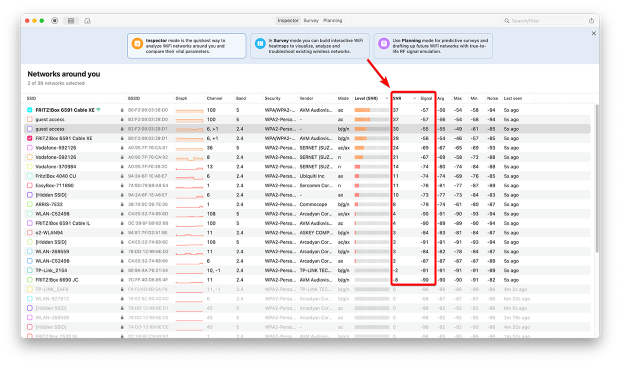Sort by the Mode column header
Image resolution: width=620 pixels, height=365 pixels.
(x=343, y=98)
